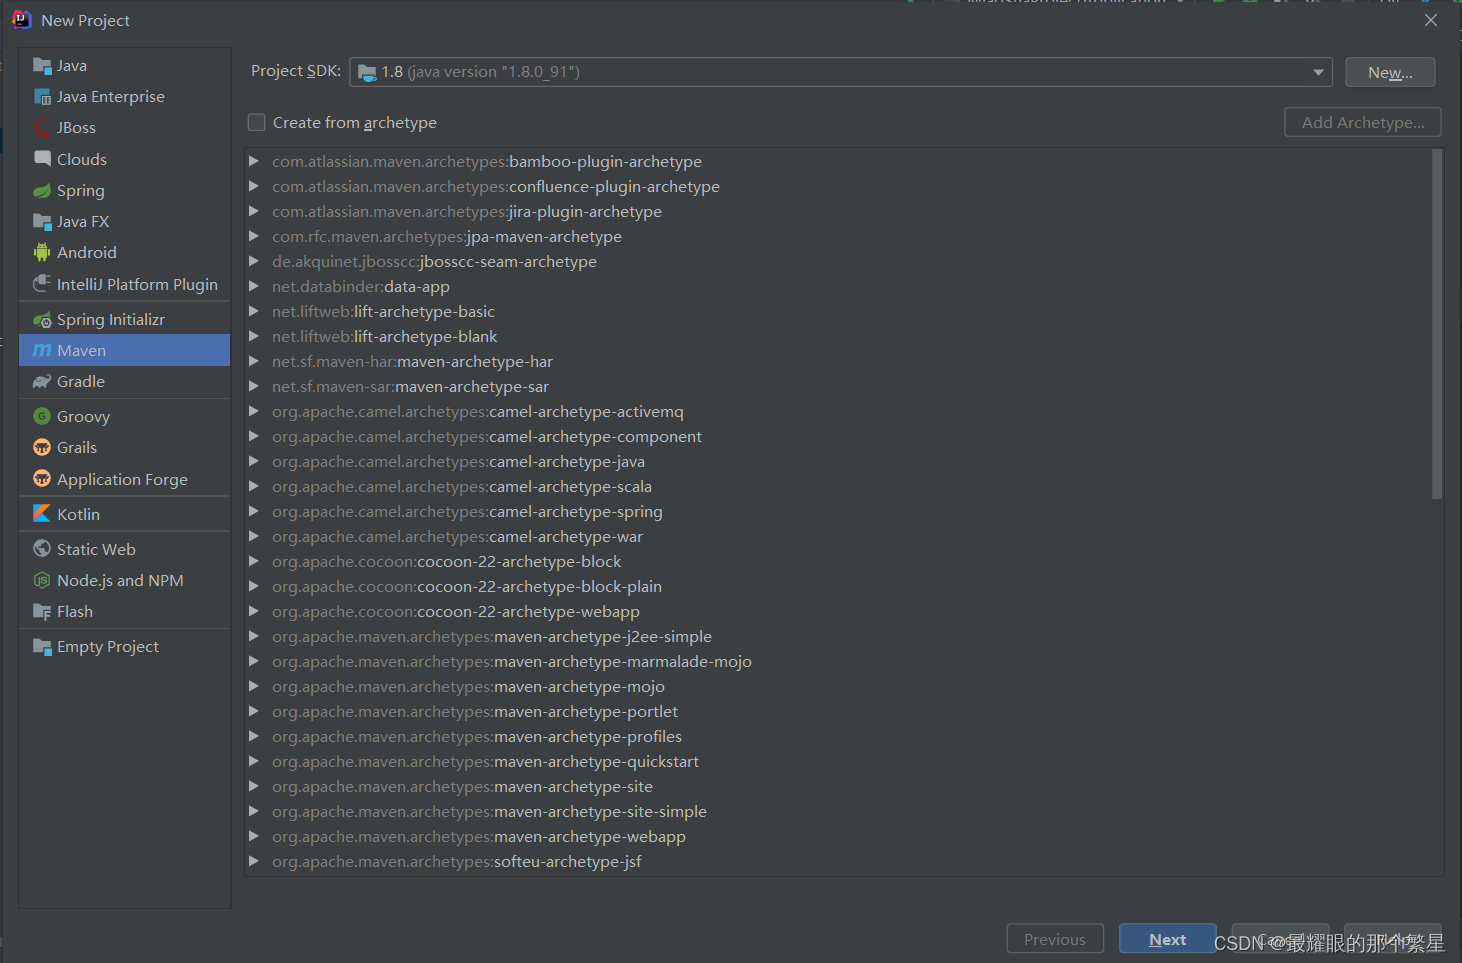This screenshot has height=963, width=1462.
Task: Select the Empty Project label
Action: click(x=107, y=647)
